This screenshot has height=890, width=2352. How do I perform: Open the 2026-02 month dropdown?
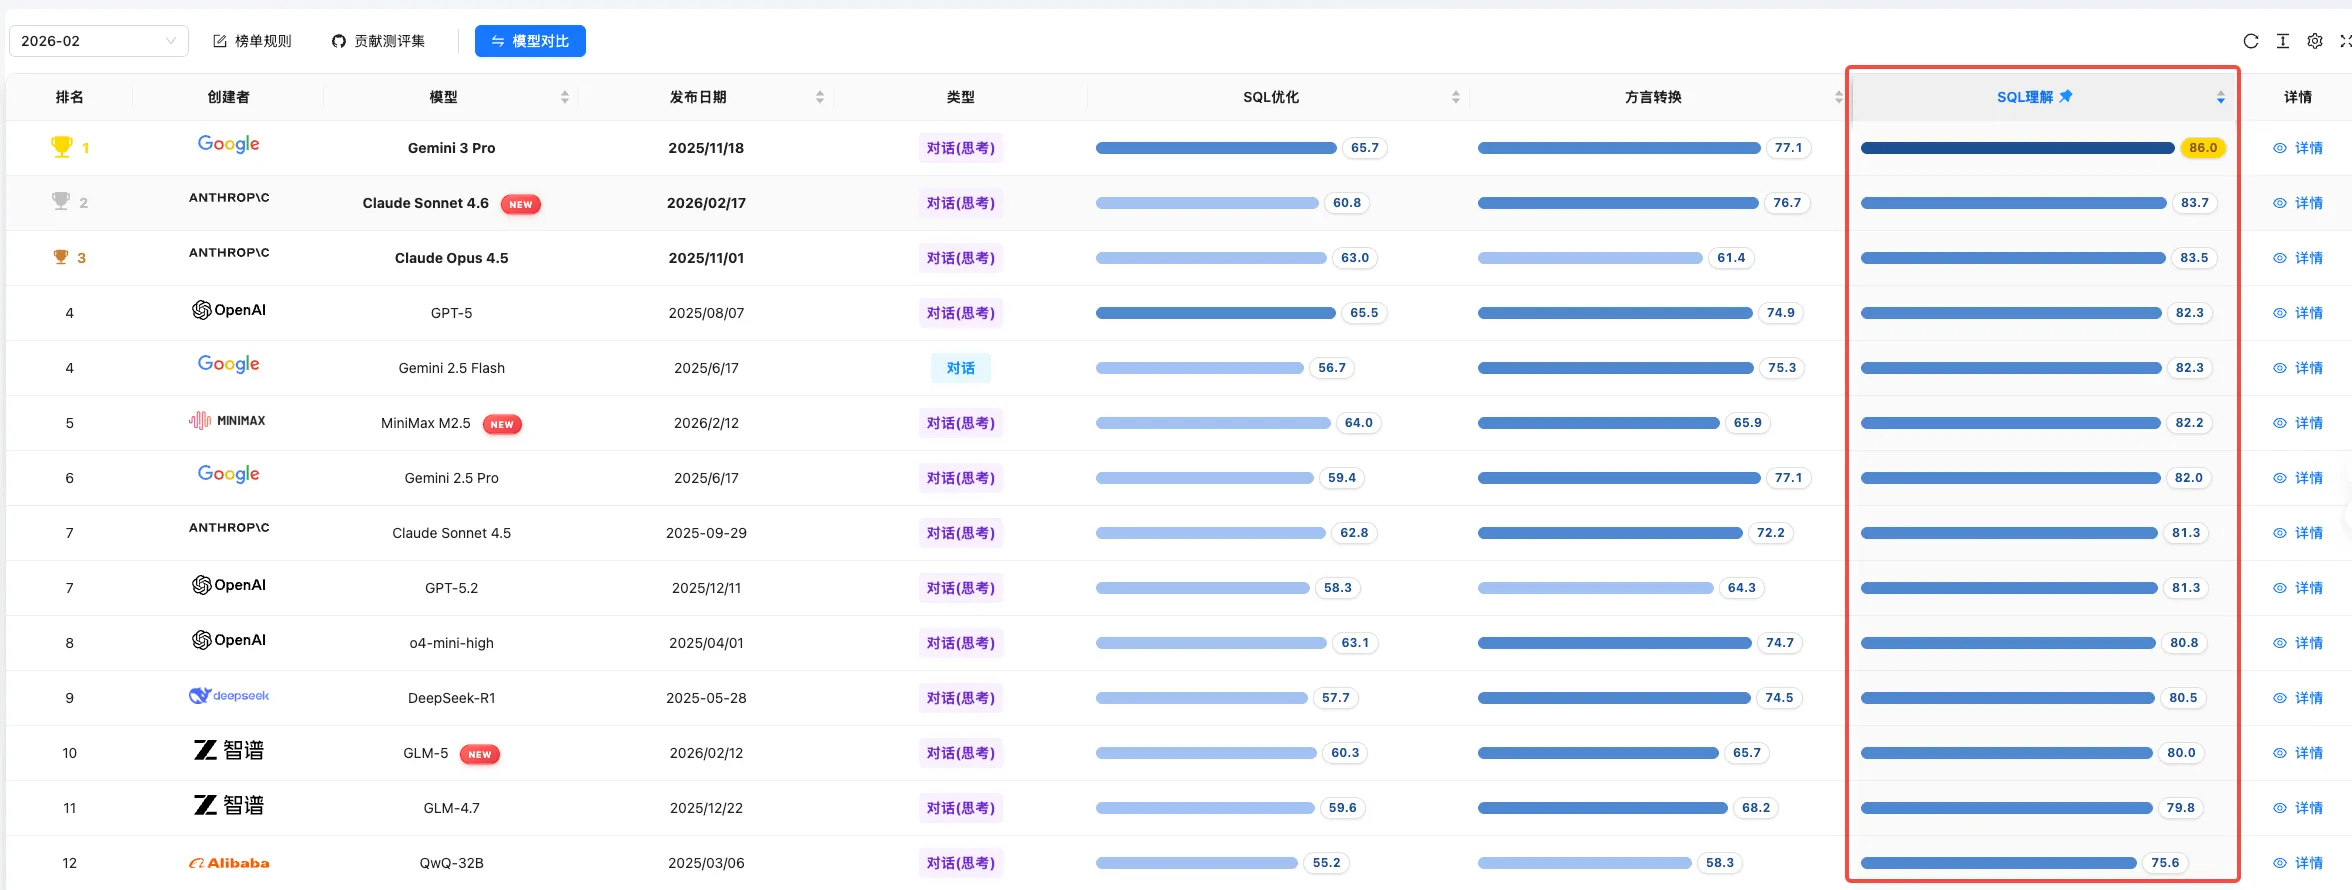(98, 41)
